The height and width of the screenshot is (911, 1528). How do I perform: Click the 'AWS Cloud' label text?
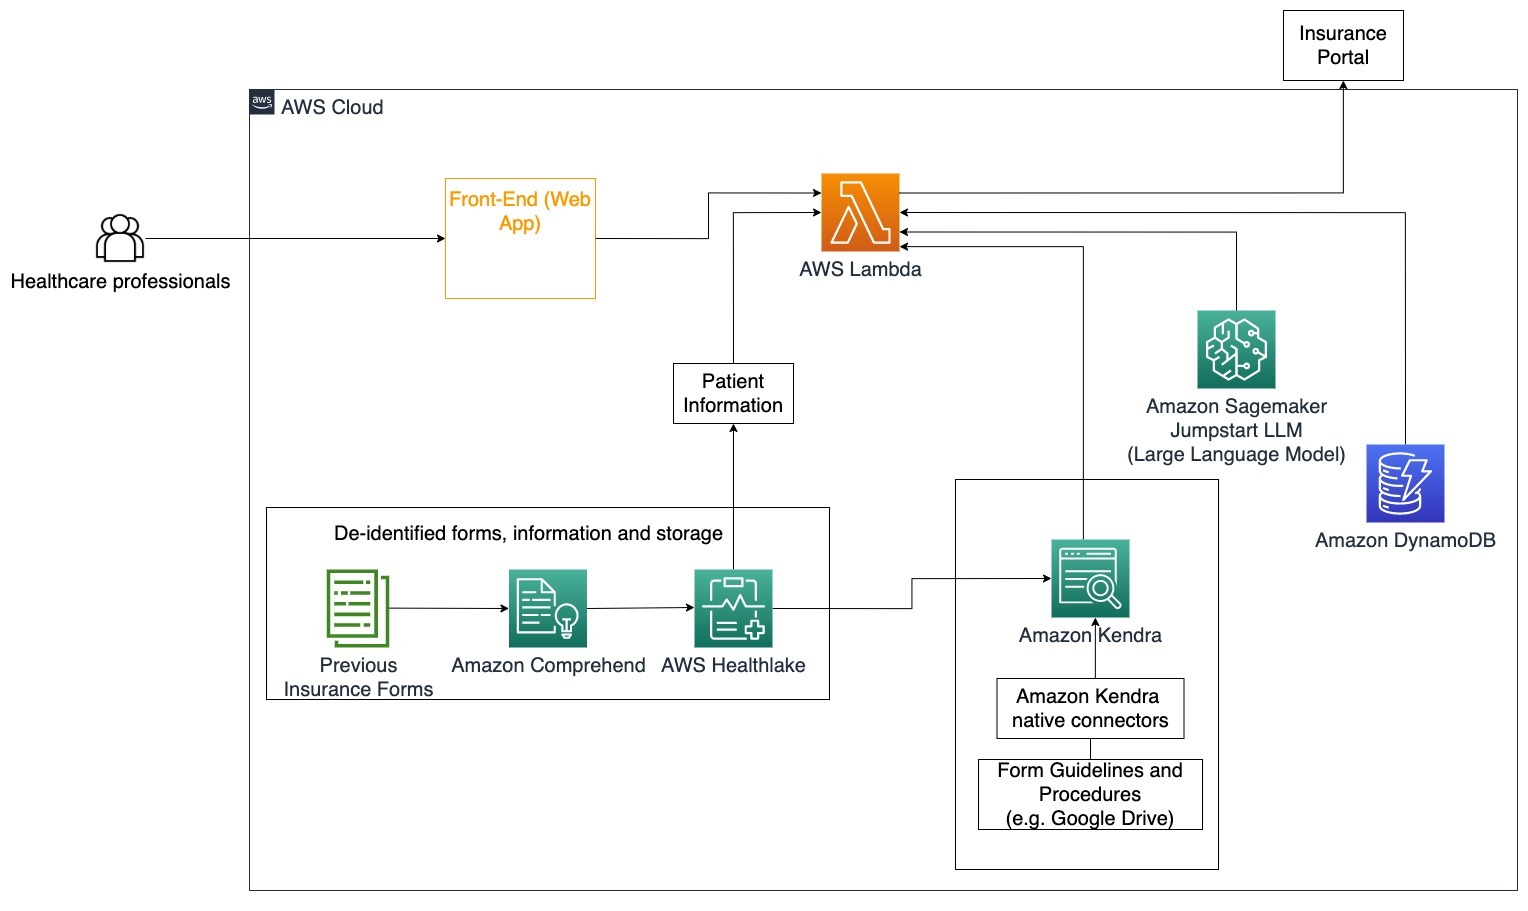pos(332,107)
